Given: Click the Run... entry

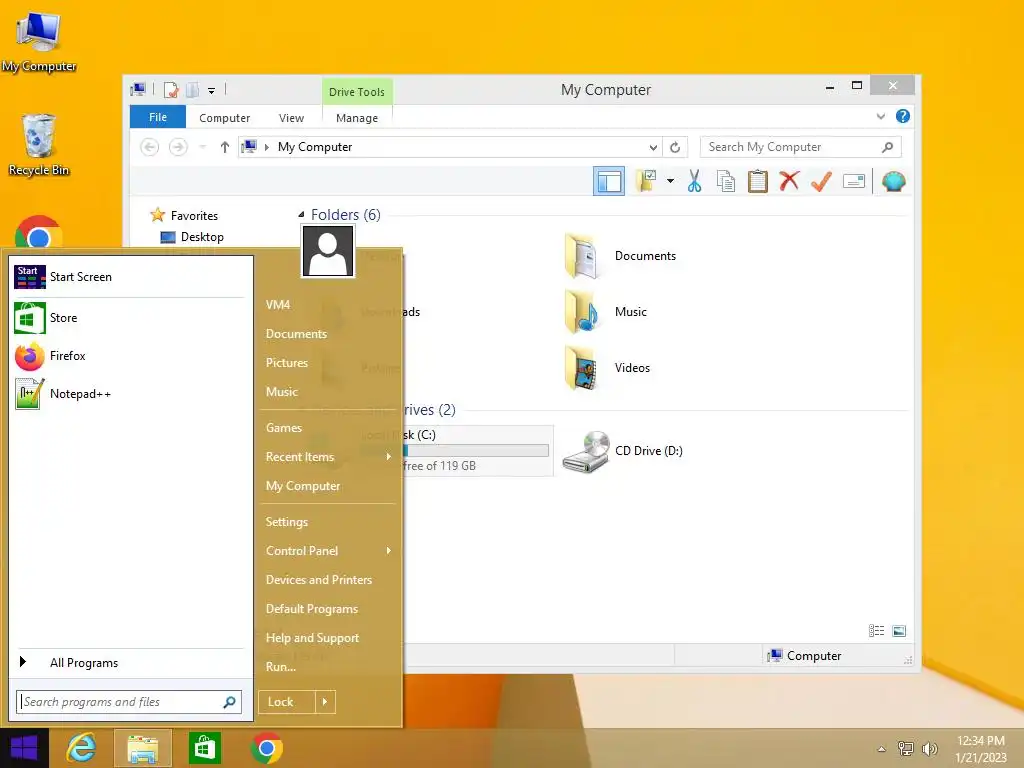Looking at the screenshot, I should click(281, 667).
